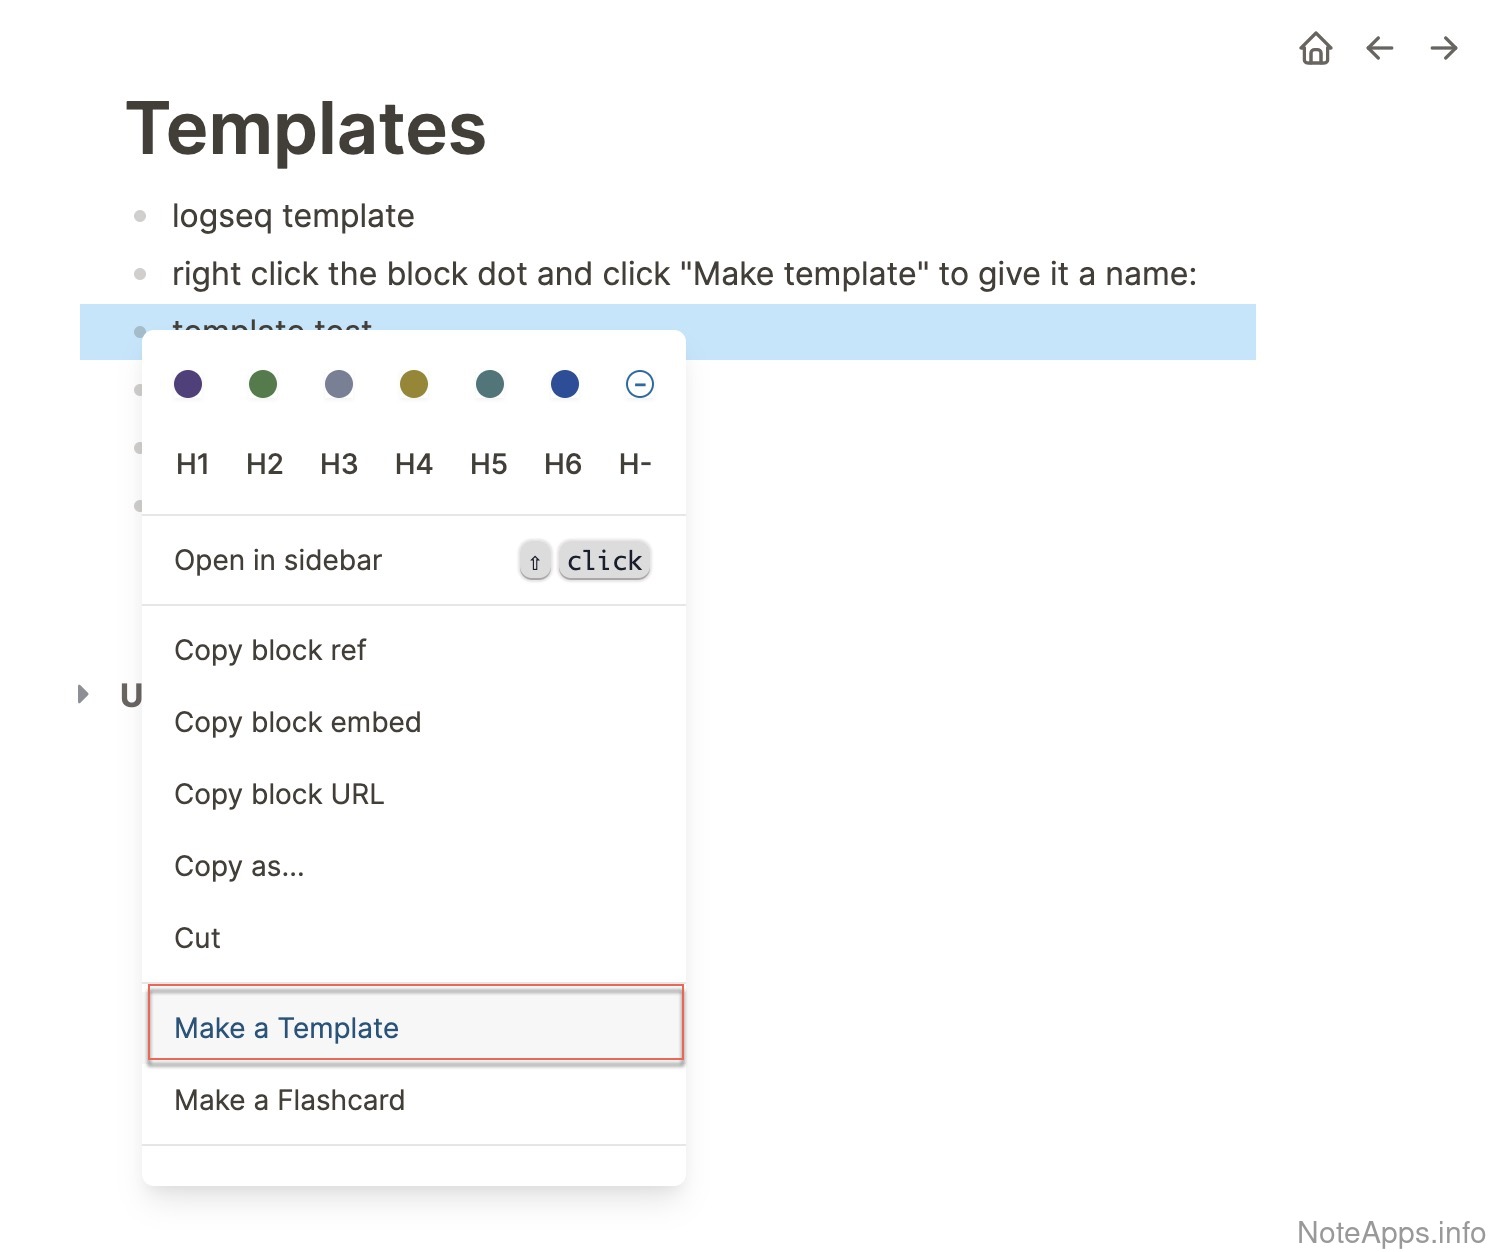The image size is (1488, 1252).
Task: Navigate forward with the right arrow
Action: pos(1443,48)
